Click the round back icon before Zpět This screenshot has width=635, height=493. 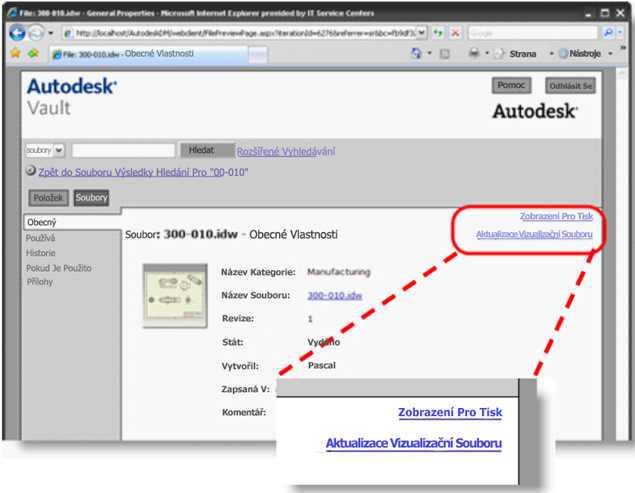click(31, 171)
